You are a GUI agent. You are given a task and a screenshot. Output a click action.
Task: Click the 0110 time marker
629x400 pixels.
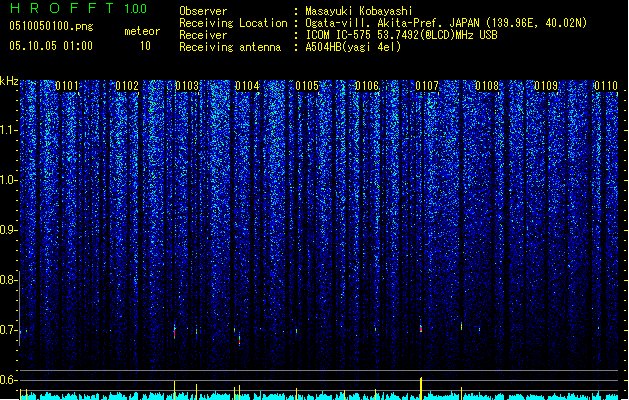tap(606, 86)
